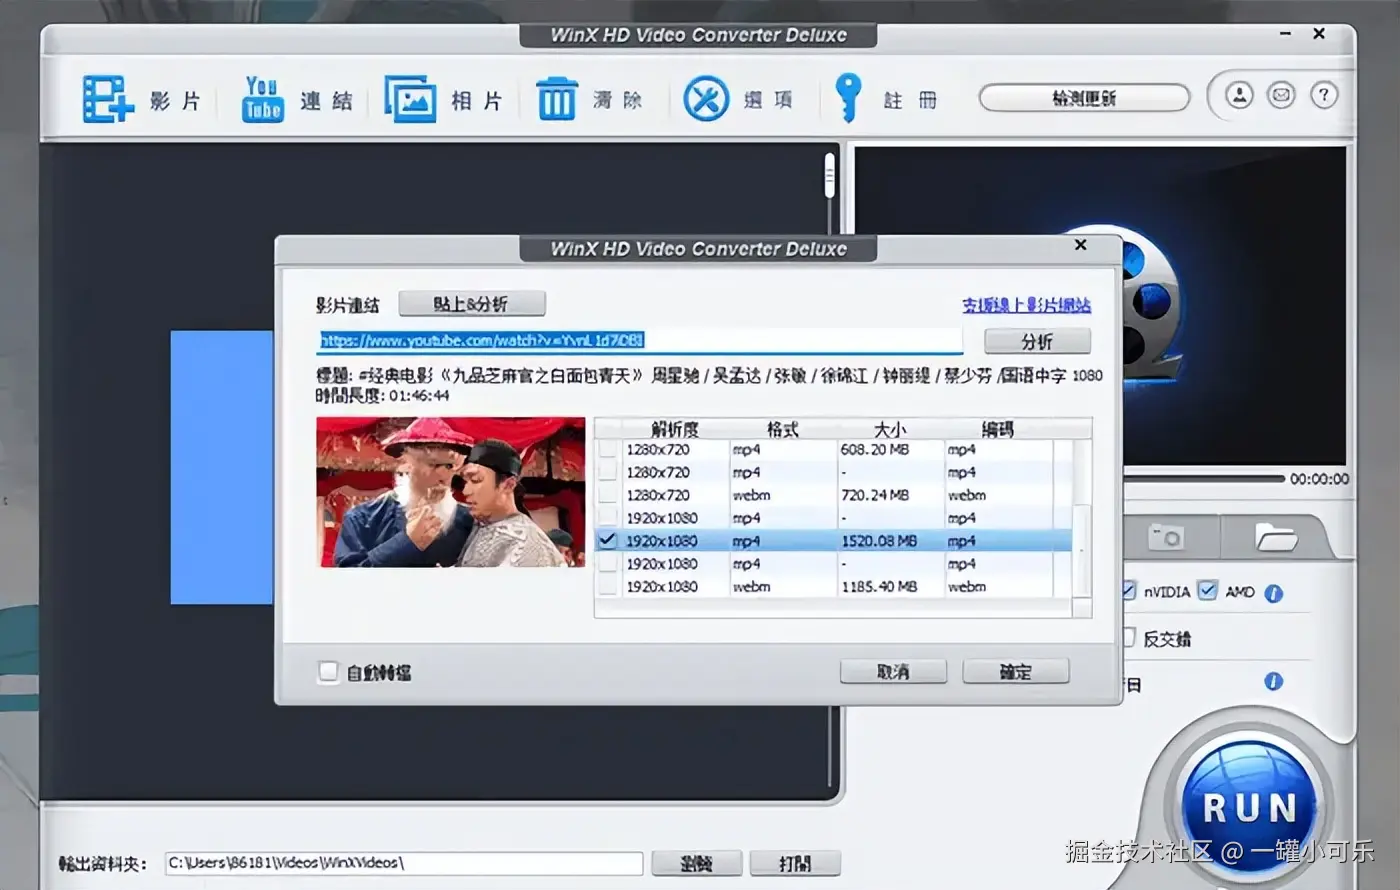Click the 分析 analyze button
Image resolution: width=1400 pixels, height=890 pixels.
pos(1037,341)
